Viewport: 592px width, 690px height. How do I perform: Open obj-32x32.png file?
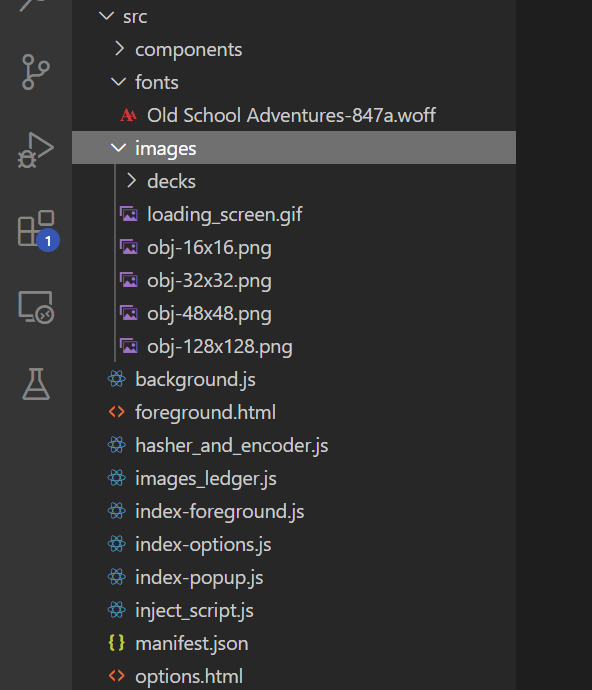(209, 281)
